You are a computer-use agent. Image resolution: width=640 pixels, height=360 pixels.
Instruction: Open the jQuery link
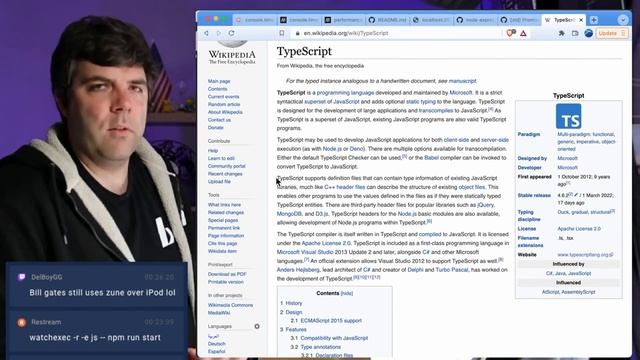[x=485, y=205]
